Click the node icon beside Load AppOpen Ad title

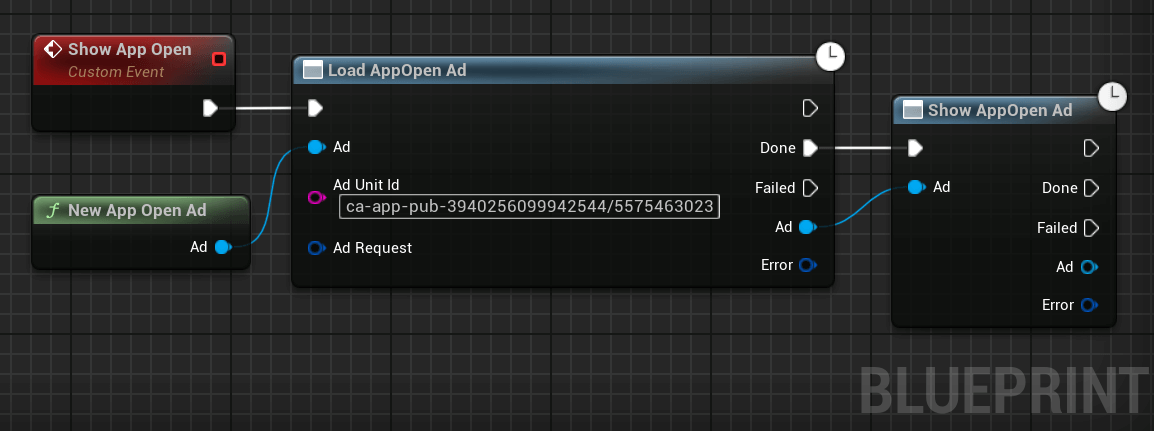[x=314, y=71]
